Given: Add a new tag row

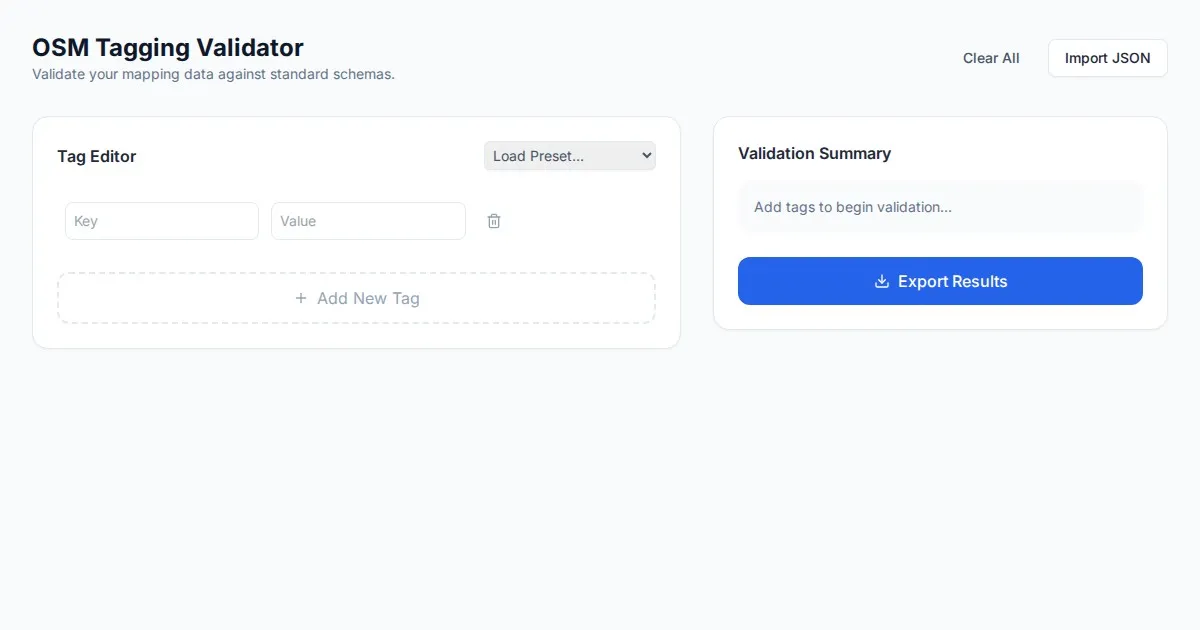Looking at the screenshot, I should tap(356, 298).
